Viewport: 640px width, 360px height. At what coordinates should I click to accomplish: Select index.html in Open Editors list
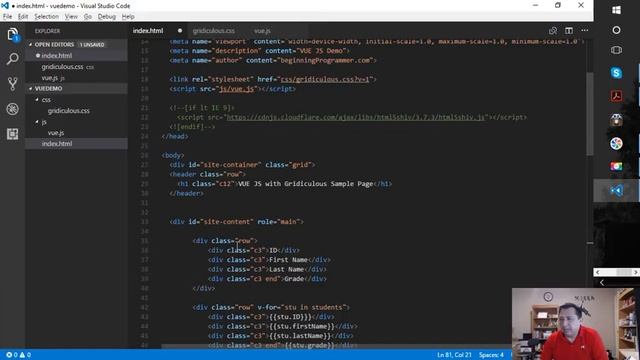57,56
